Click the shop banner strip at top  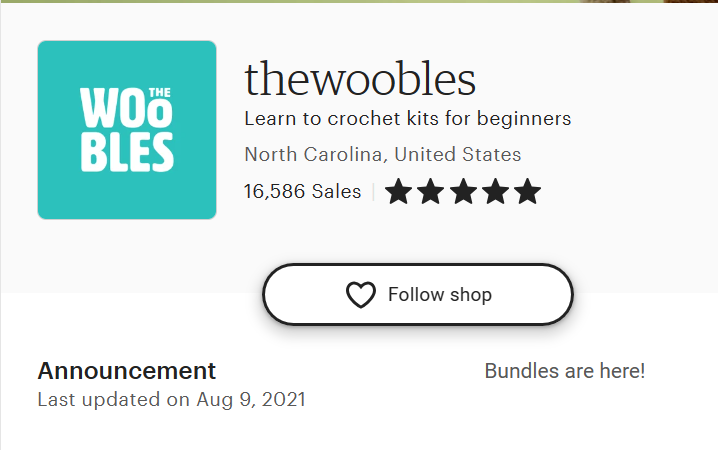point(359,1)
